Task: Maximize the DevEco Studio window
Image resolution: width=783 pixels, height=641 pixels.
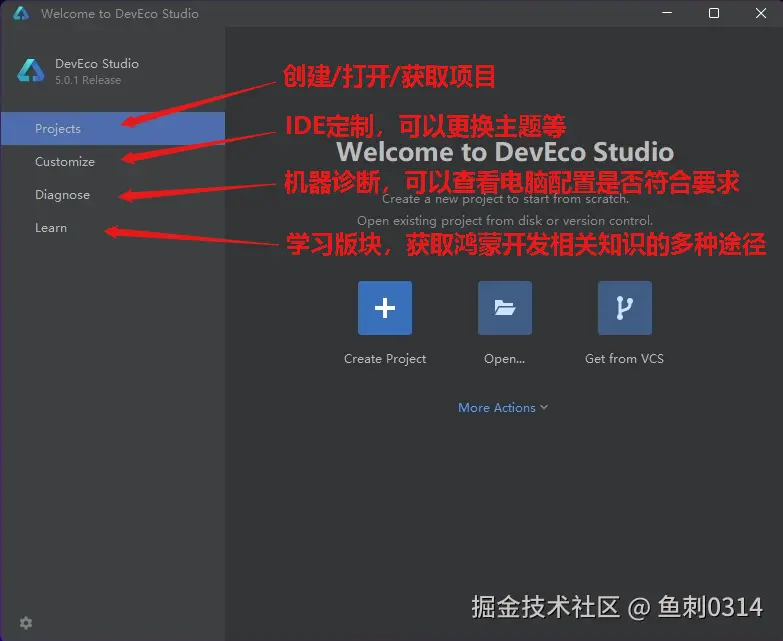Action: [x=714, y=13]
